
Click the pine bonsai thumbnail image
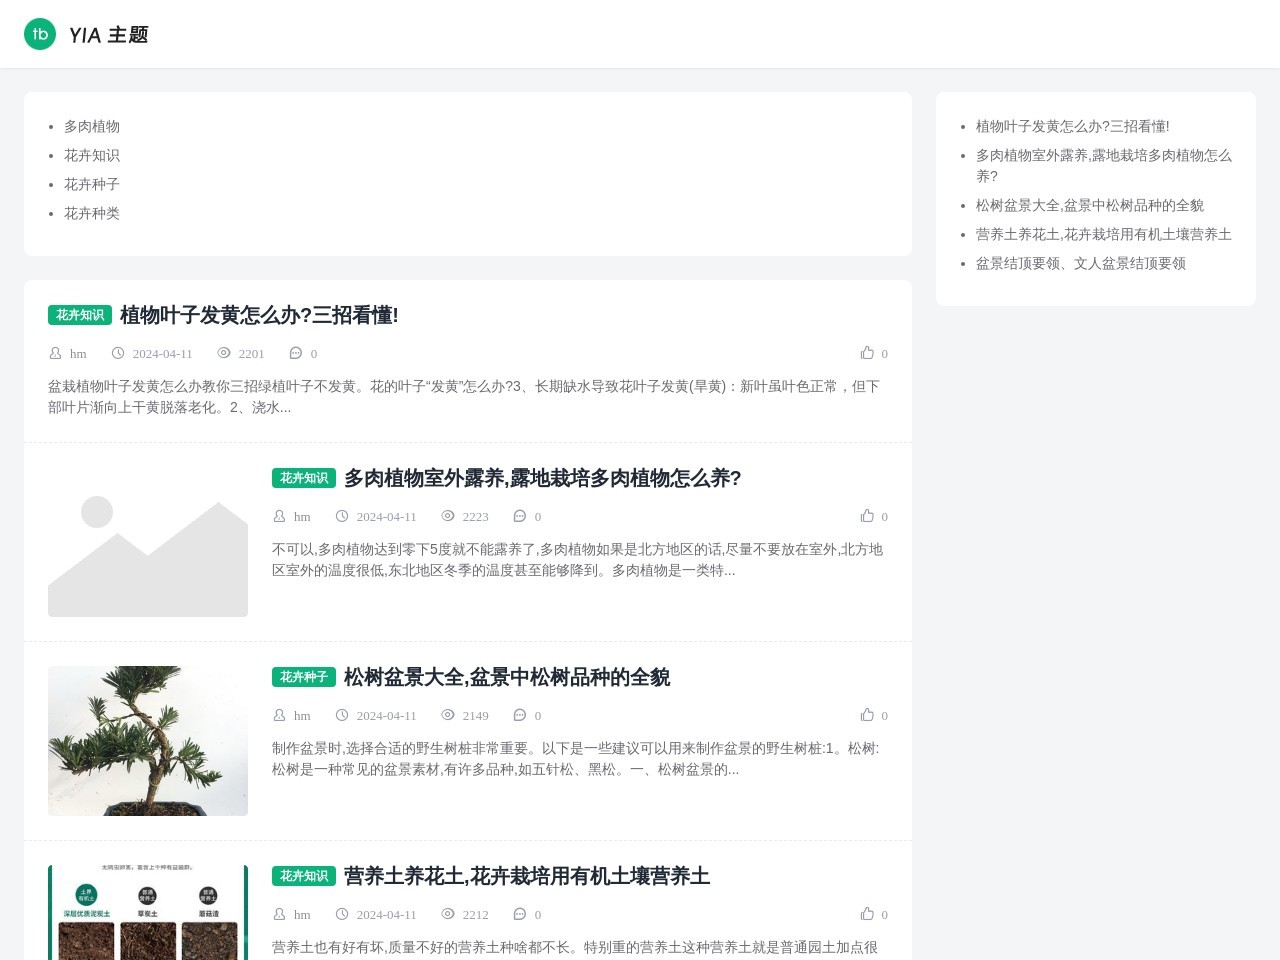(148, 740)
